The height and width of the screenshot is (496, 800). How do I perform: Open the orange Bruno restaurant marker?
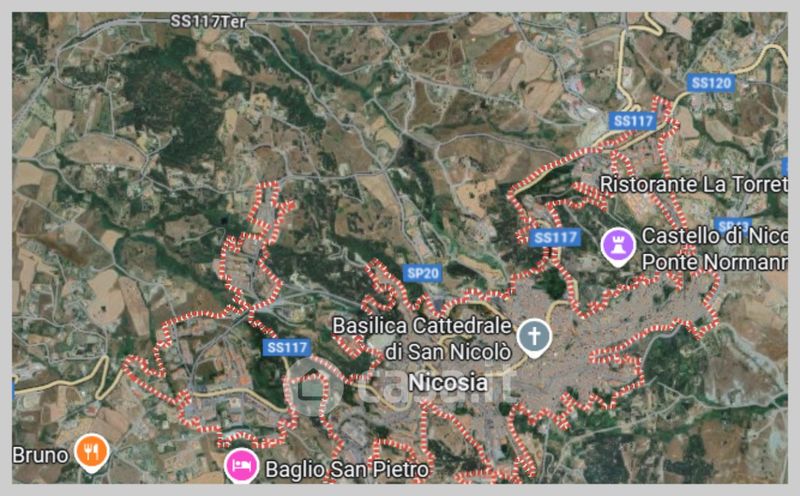coord(92,453)
